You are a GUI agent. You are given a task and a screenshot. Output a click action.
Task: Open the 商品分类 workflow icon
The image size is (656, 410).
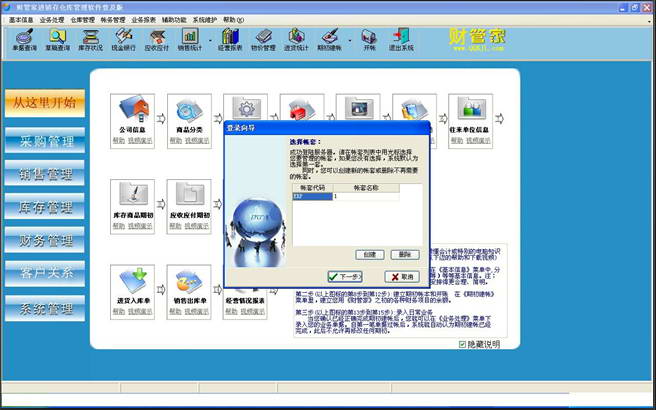tap(189, 110)
